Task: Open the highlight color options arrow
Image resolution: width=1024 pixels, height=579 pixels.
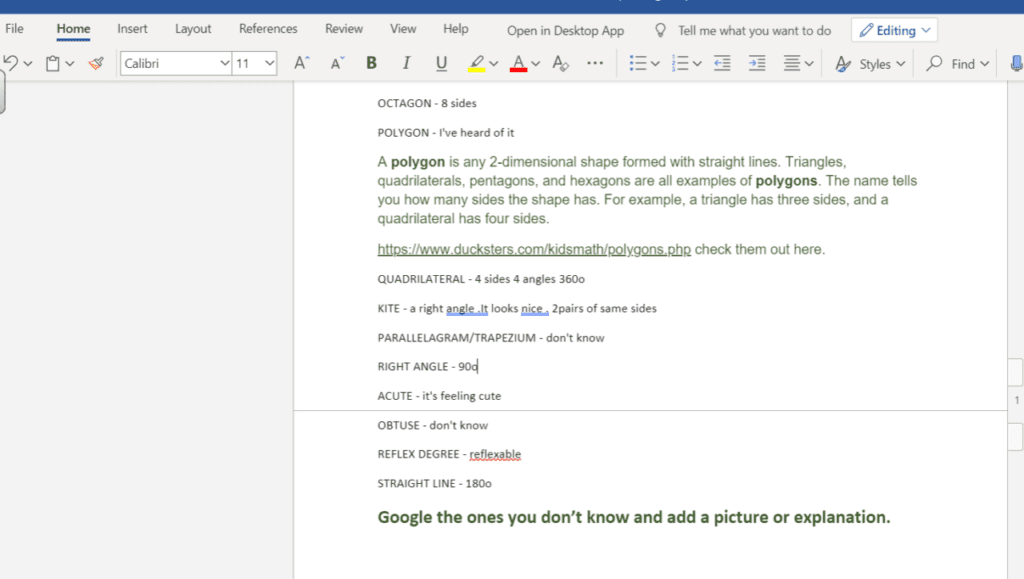Action: (x=494, y=64)
